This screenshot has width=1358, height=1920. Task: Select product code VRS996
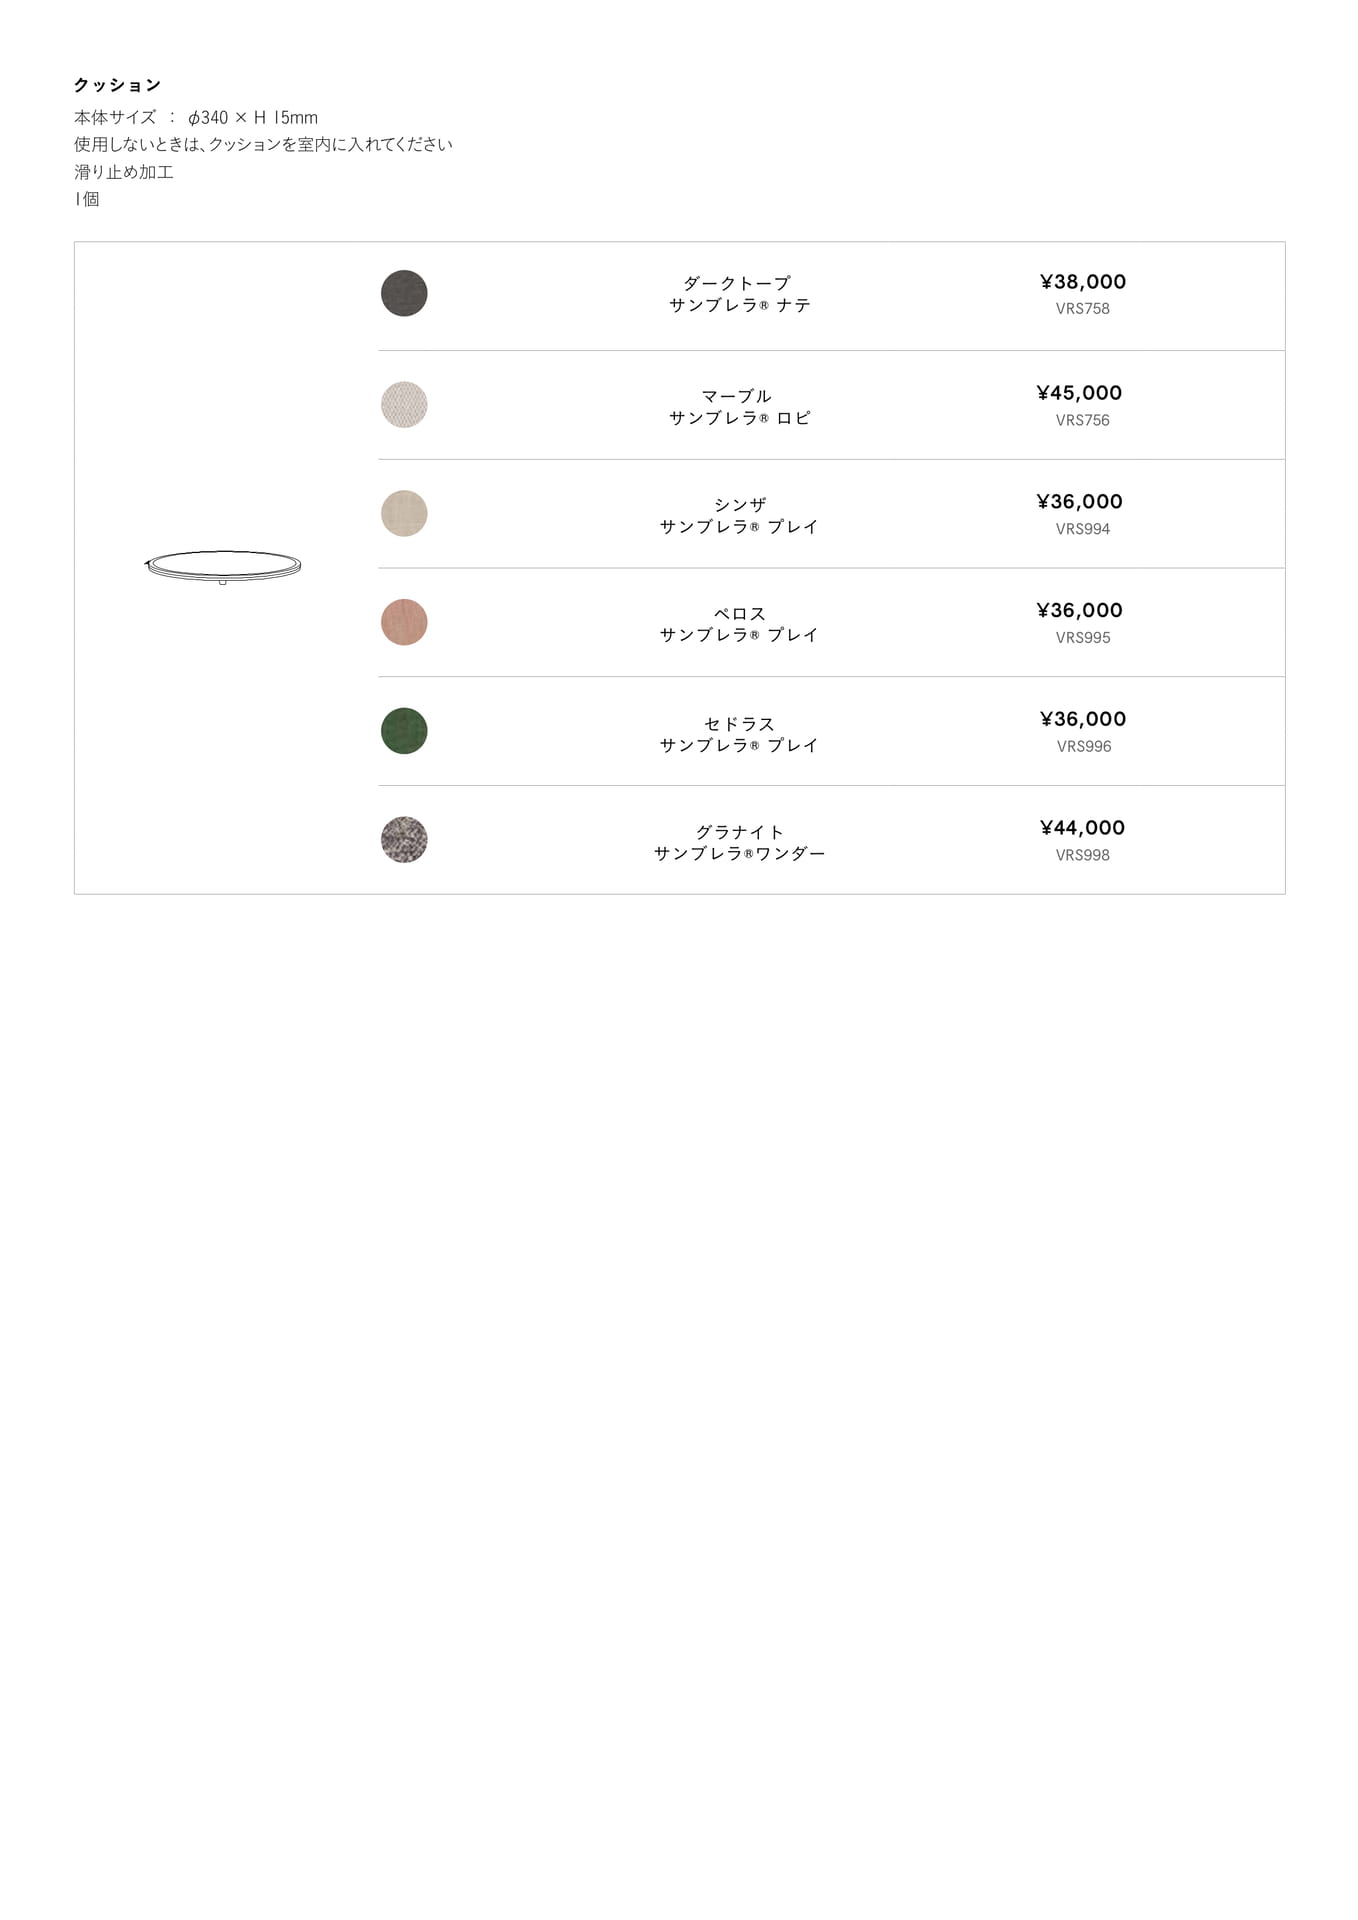click(1084, 746)
